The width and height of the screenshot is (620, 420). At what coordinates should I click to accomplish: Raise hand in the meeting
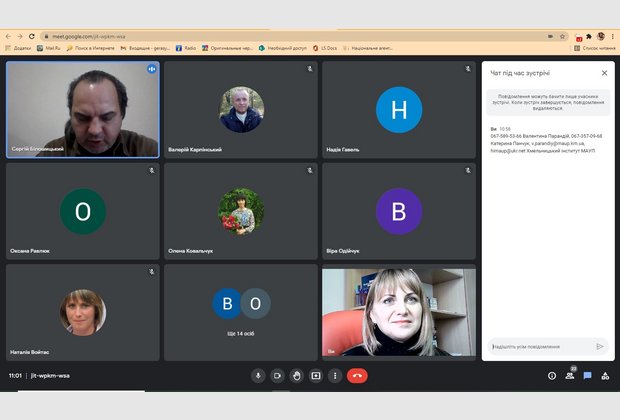[296, 376]
